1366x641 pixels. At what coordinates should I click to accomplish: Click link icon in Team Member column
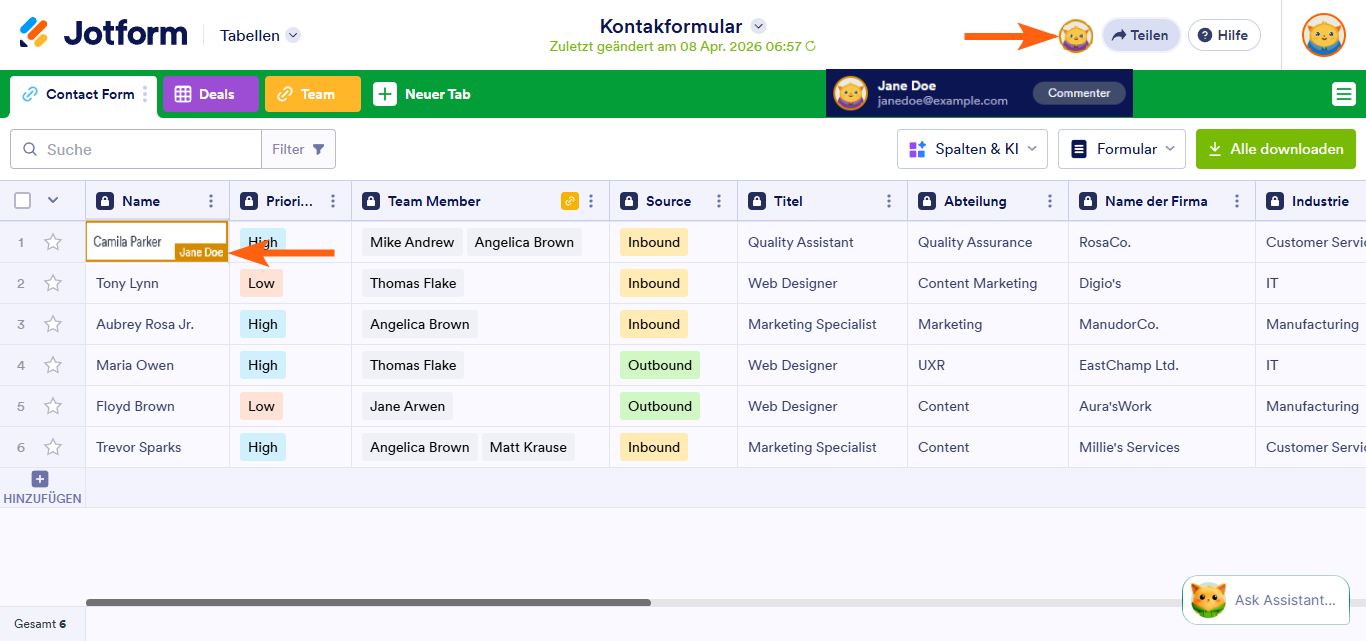[x=570, y=201]
